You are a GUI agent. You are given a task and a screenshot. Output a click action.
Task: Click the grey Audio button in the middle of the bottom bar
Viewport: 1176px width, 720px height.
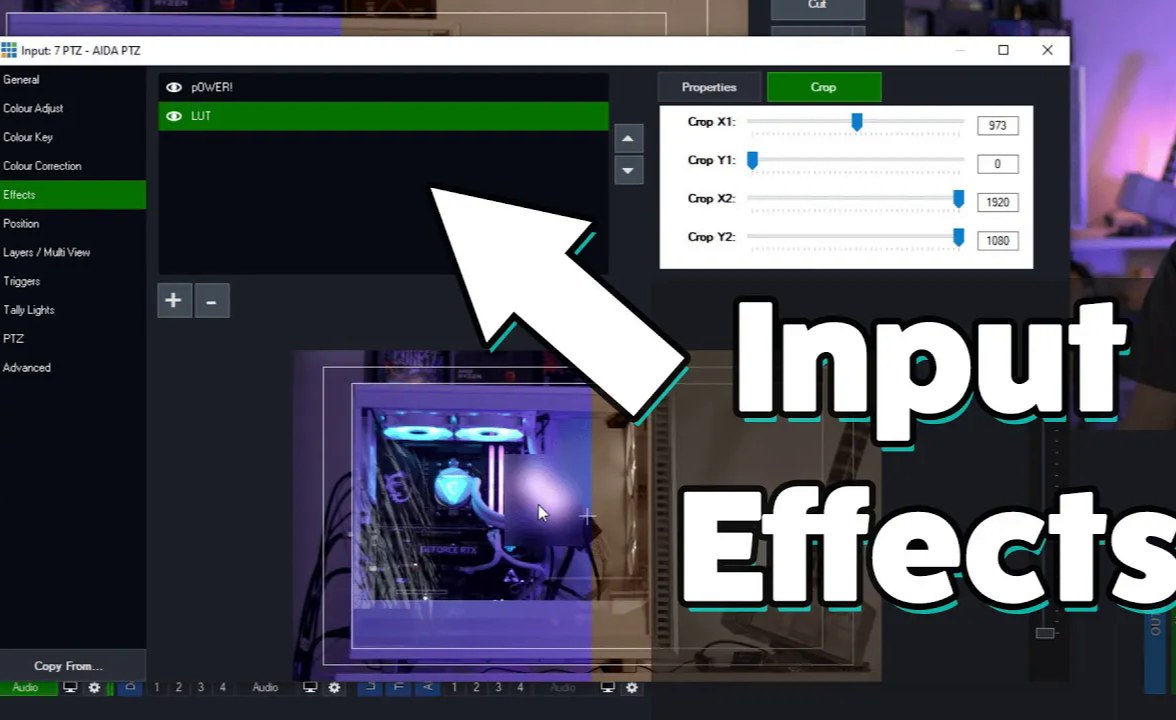266,688
